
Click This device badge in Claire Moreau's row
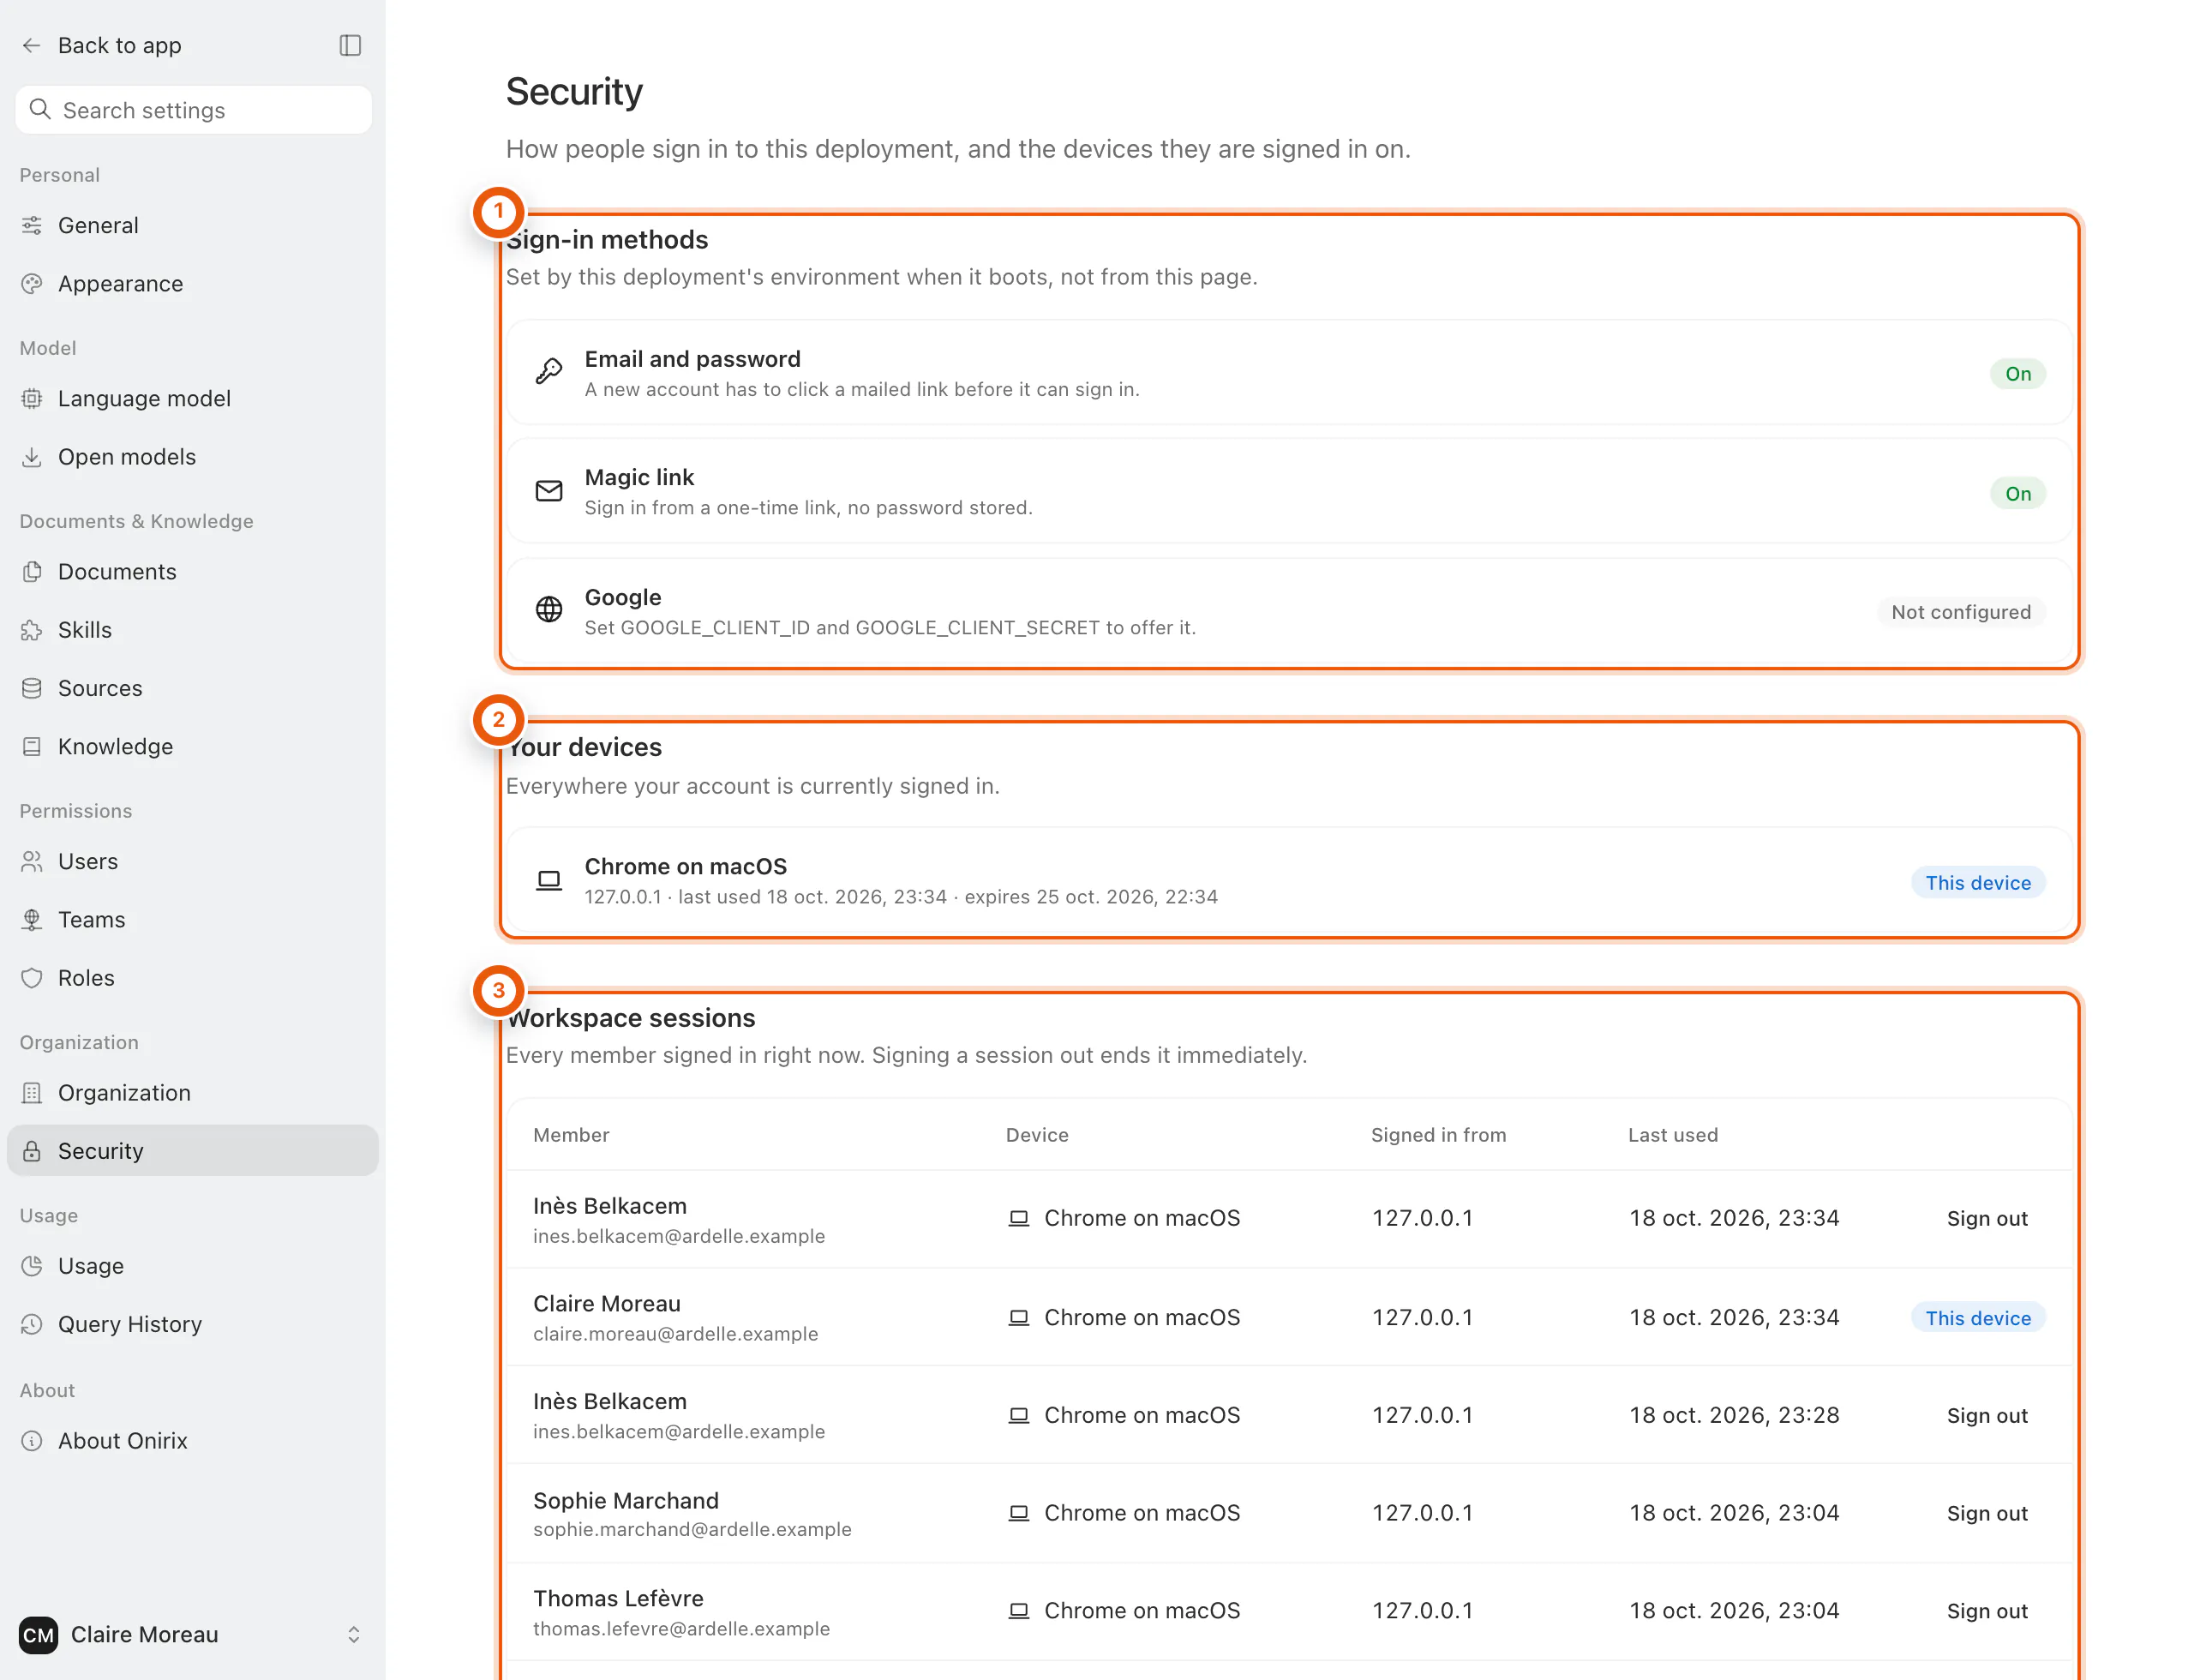pos(1978,1318)
